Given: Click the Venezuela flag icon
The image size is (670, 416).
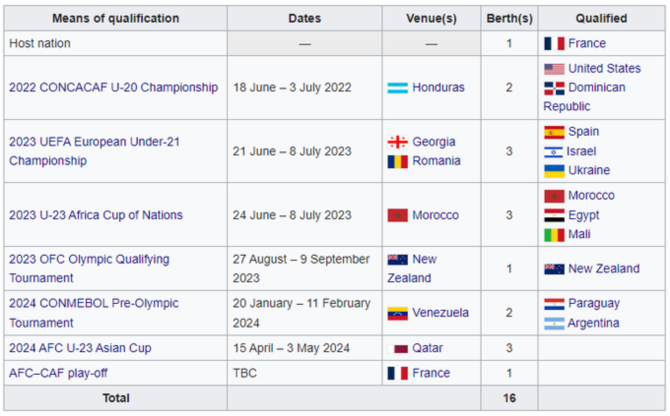Looking at the screenshot, I should coord(397,313).
